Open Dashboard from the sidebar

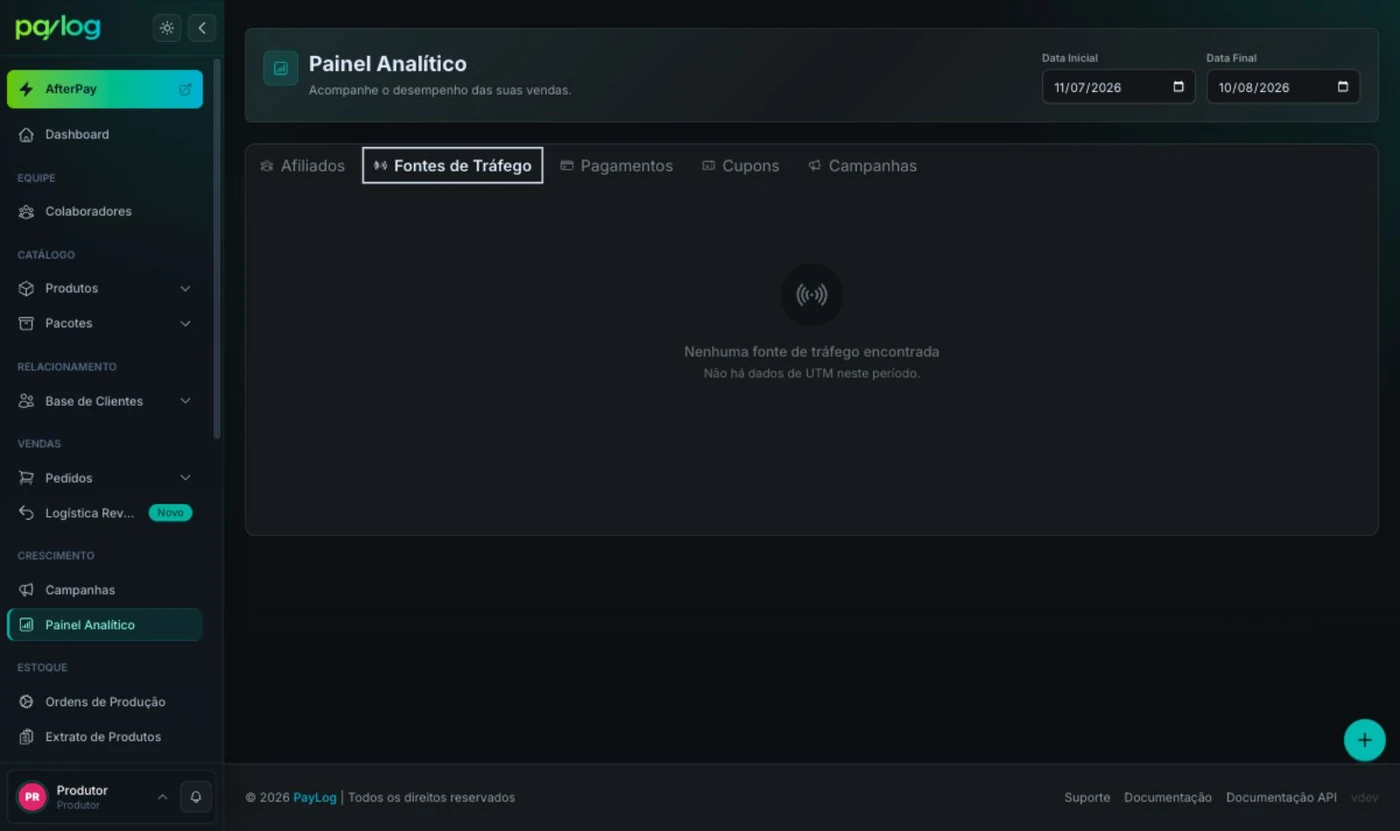click(104, 134)
